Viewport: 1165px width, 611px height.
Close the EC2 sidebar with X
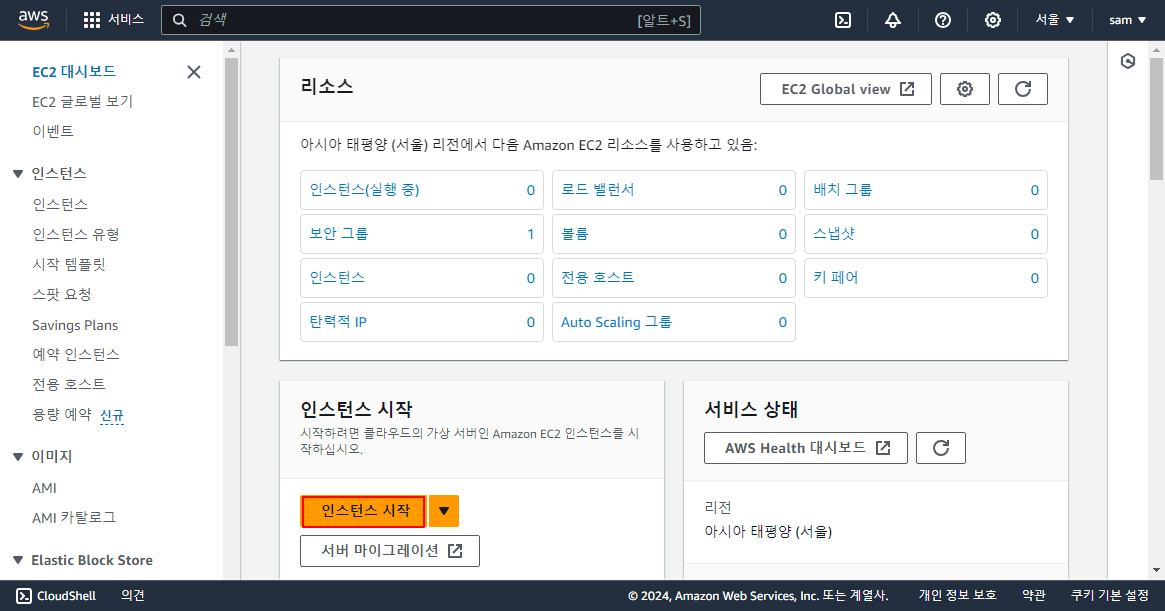[x=194, y=72]
